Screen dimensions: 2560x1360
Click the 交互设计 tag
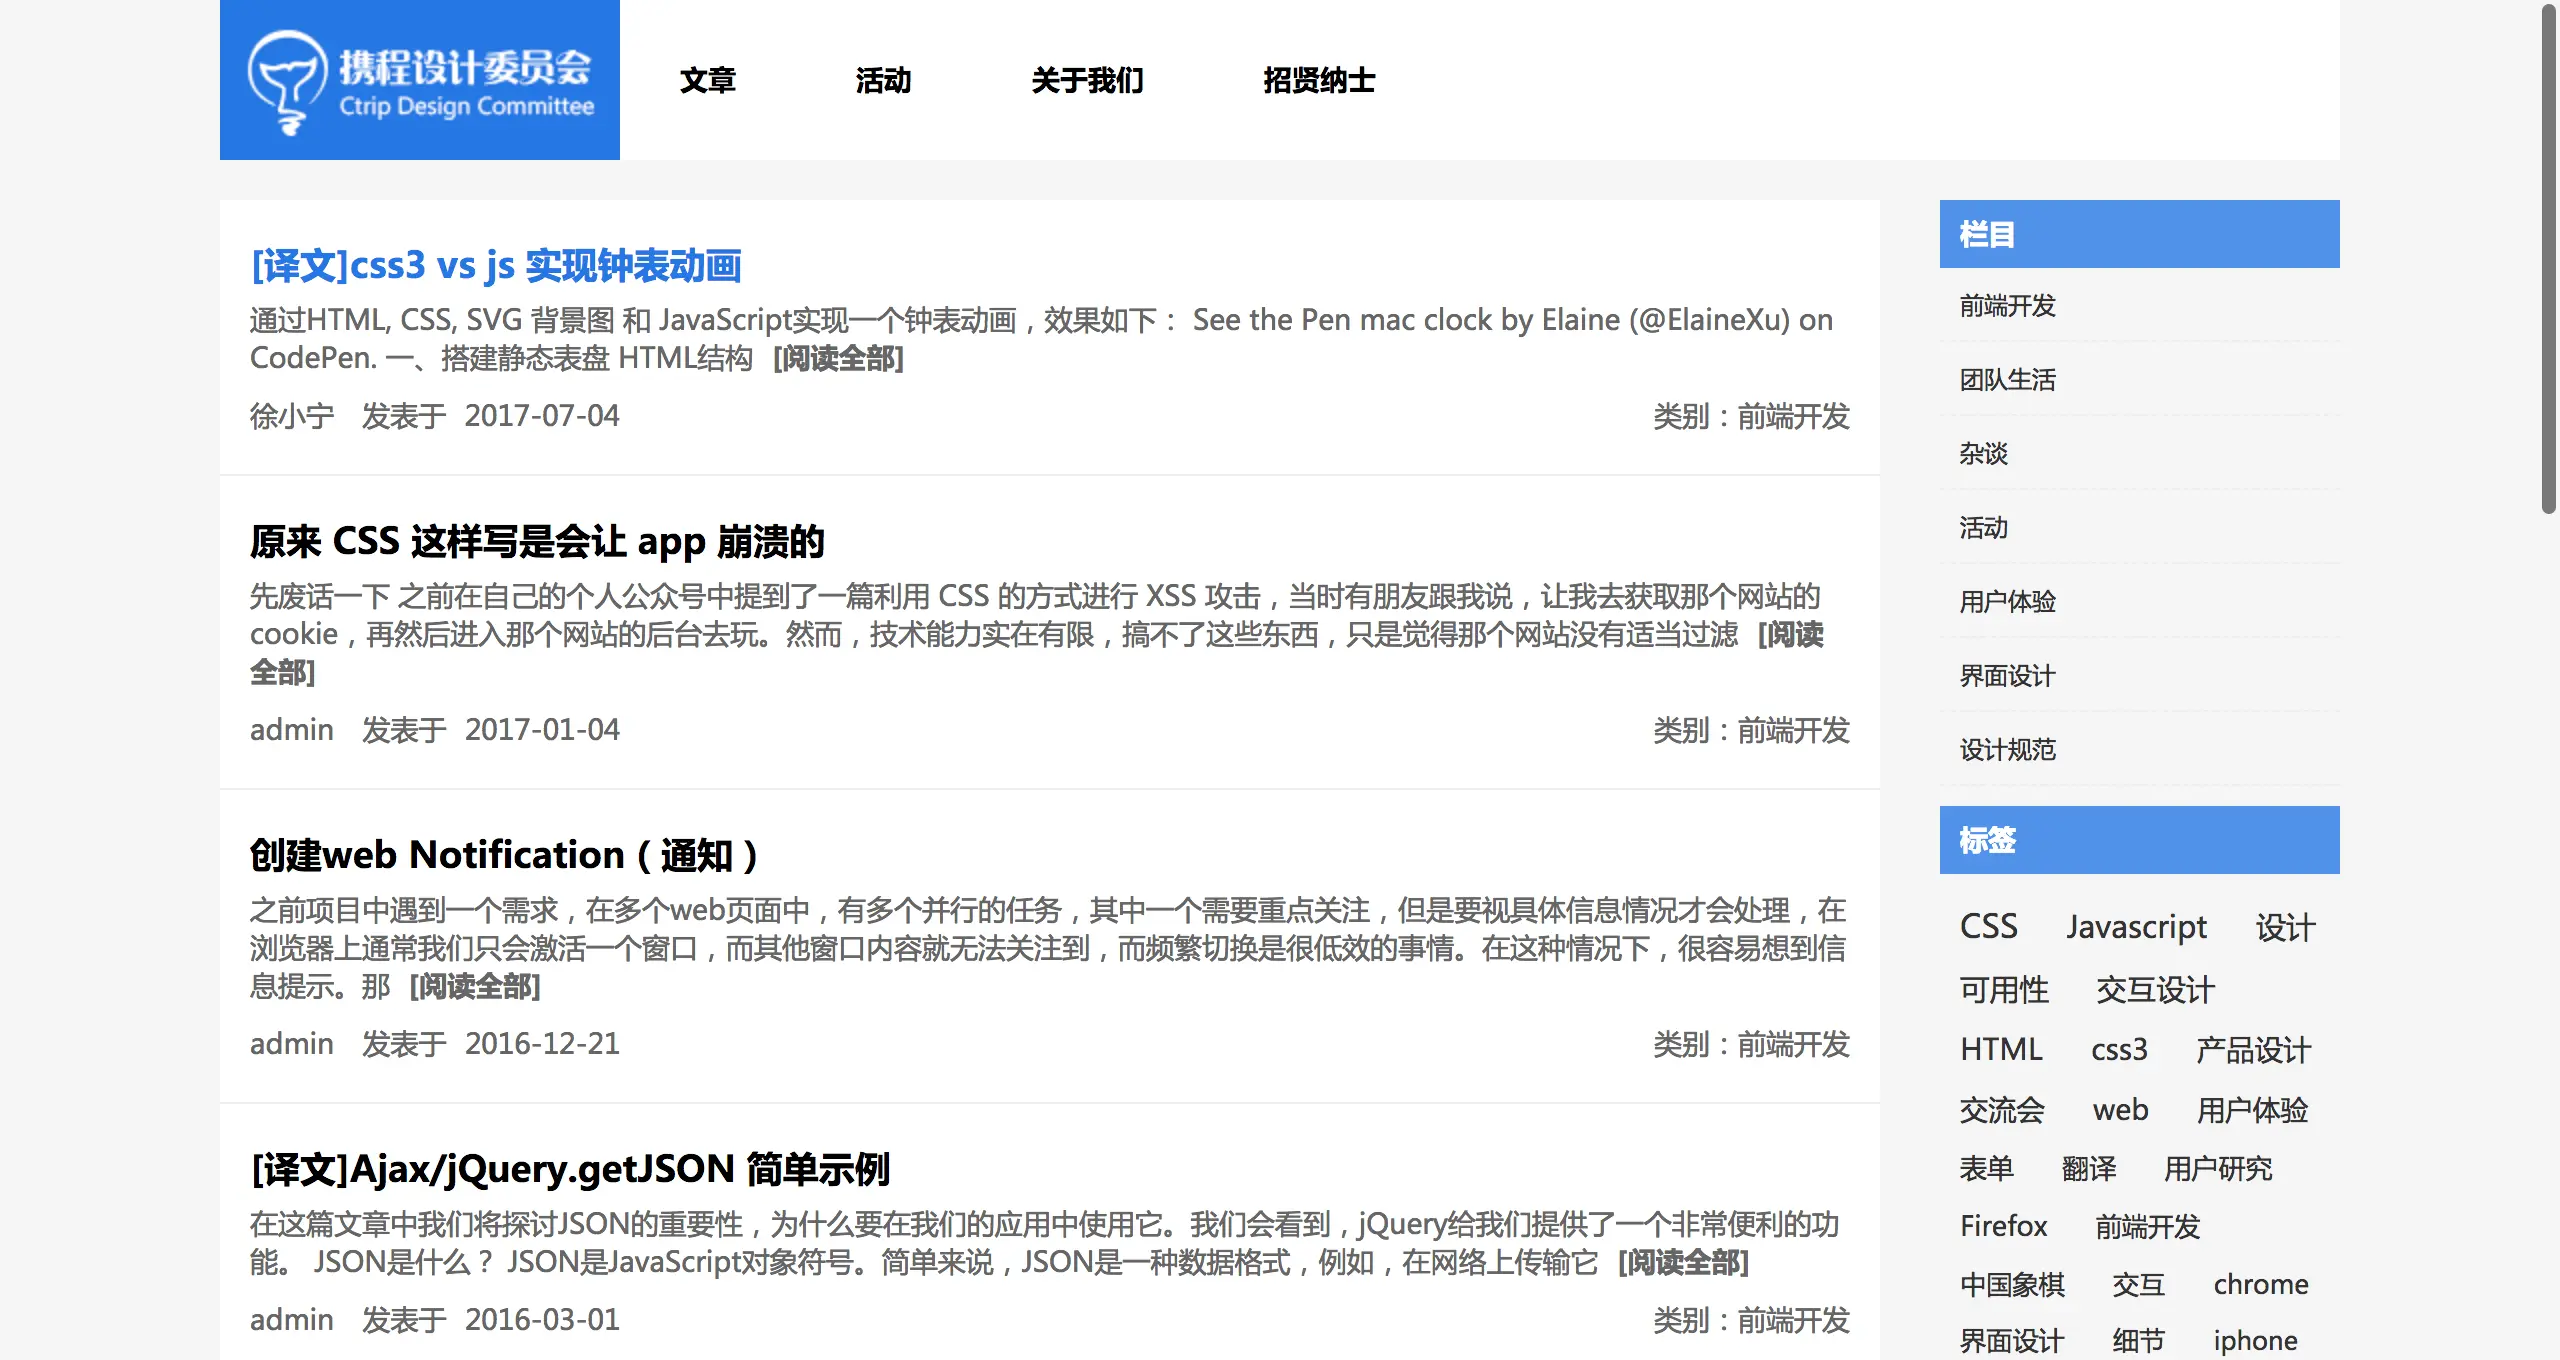pyautogui.click(x=2155, y=989)
